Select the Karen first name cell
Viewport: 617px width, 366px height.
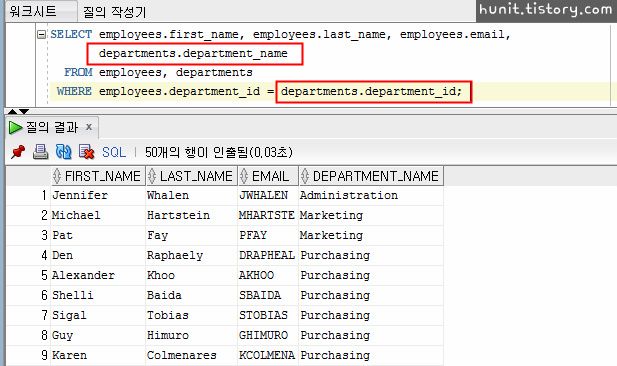98,356
